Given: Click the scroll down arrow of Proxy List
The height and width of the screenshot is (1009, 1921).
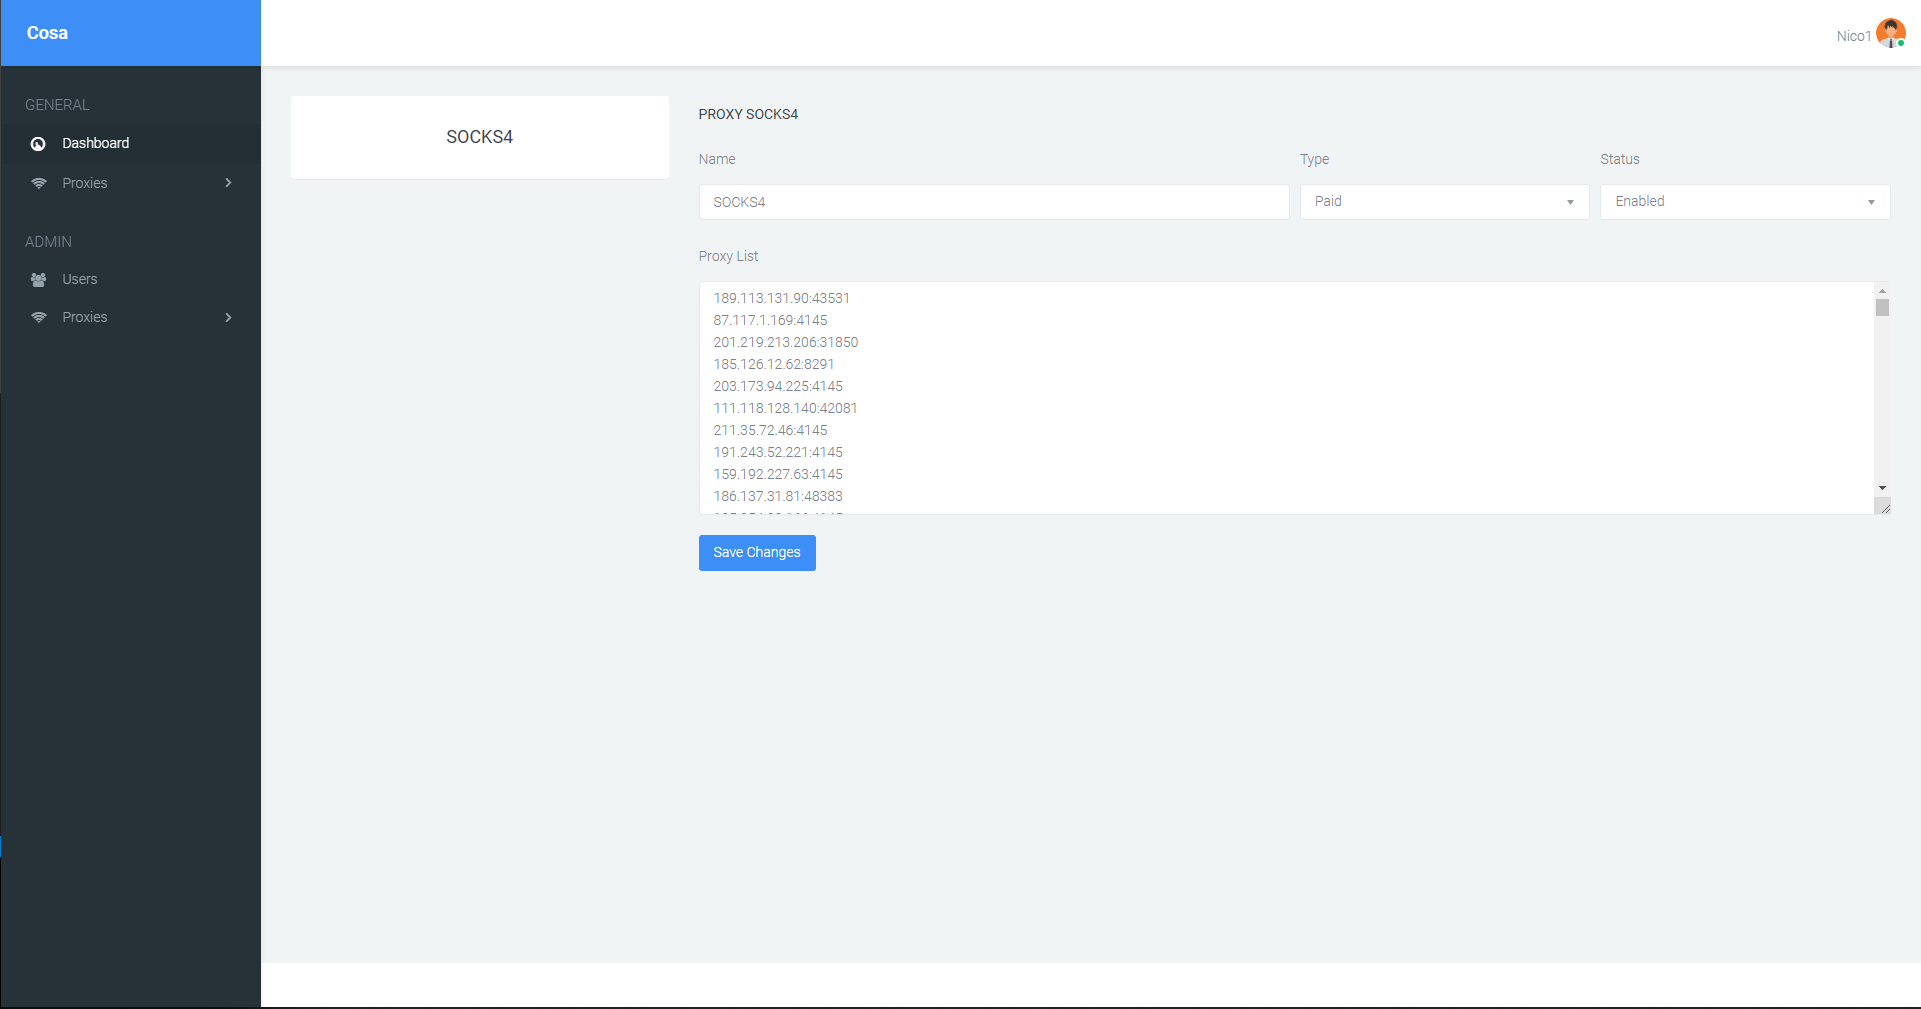Looking at the screenshot, I should pos(1882,488).
